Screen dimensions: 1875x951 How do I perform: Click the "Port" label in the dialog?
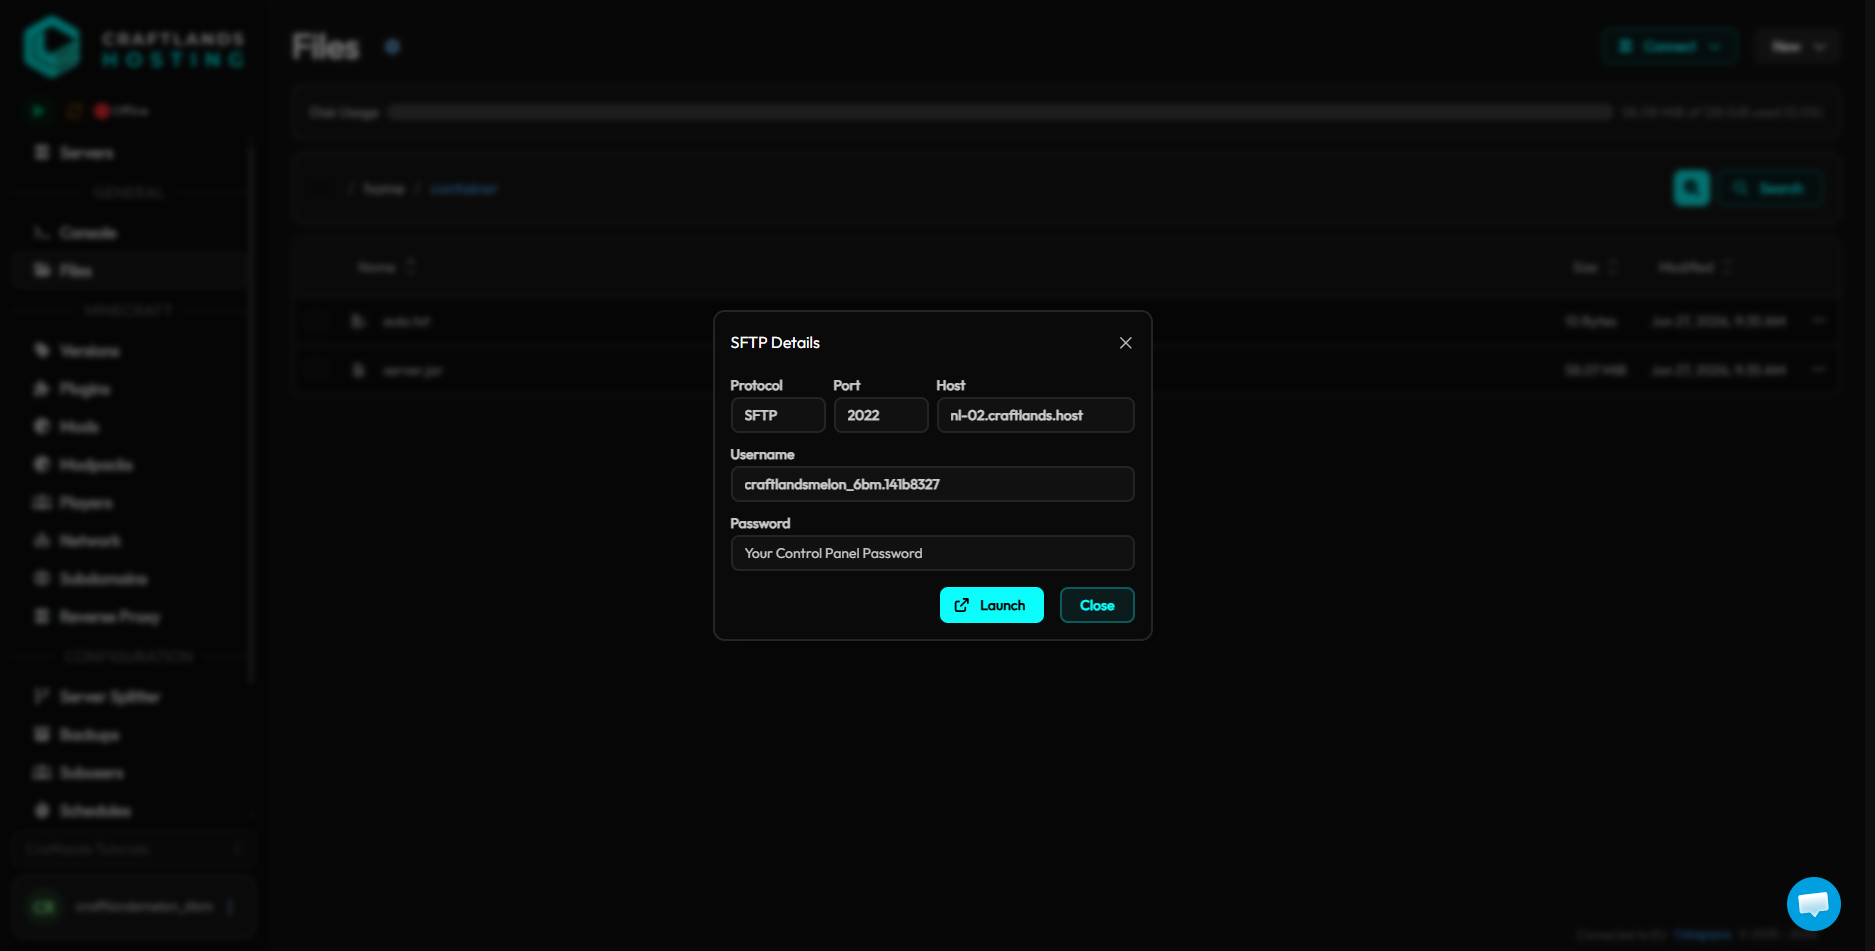click(846, 385)
